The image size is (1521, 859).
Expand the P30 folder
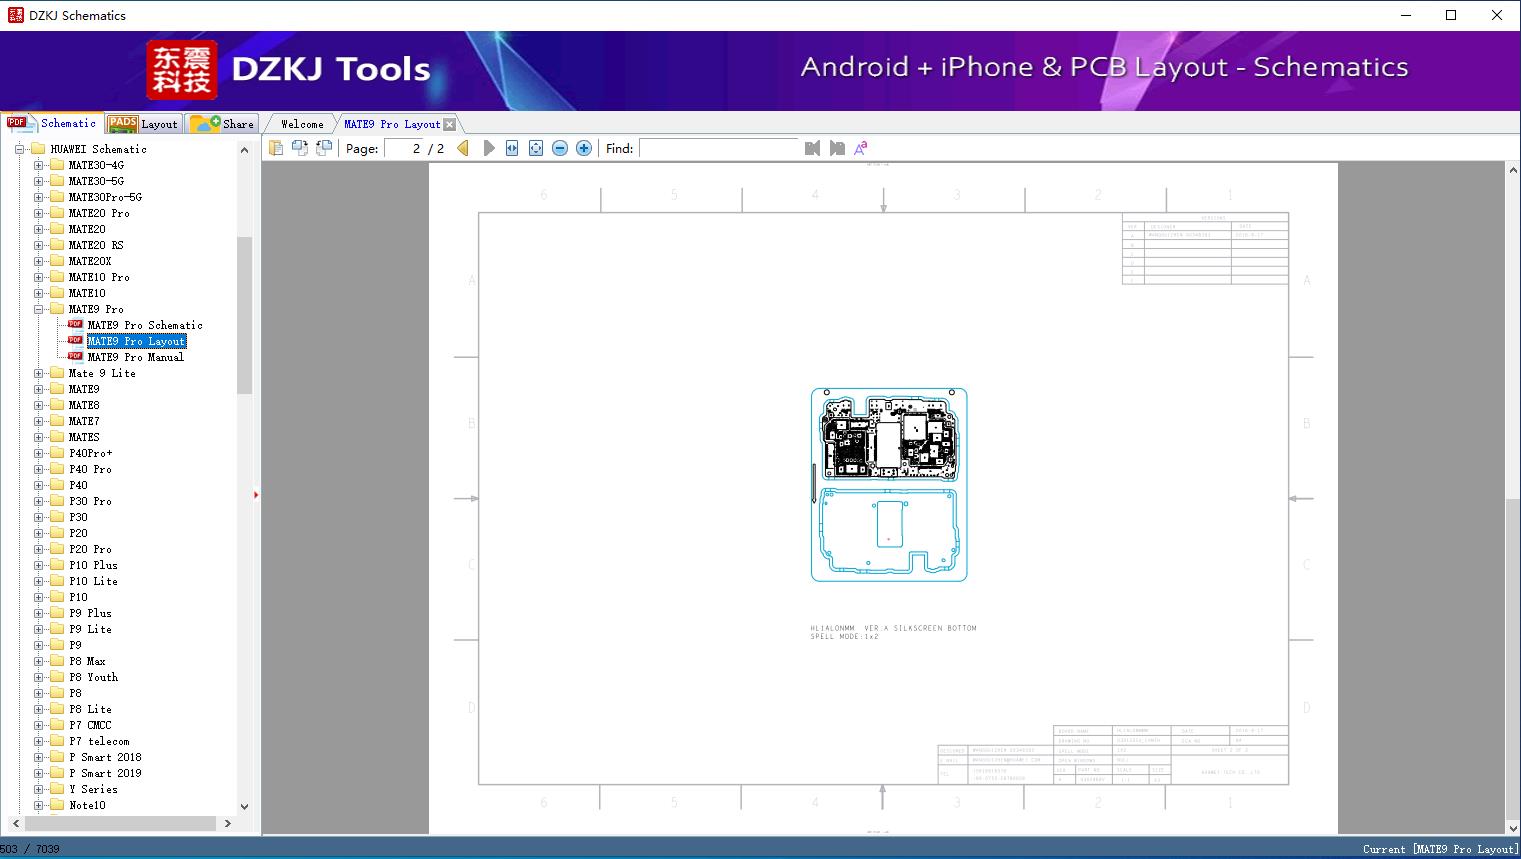pyautogui.click(x=38, y=517)
